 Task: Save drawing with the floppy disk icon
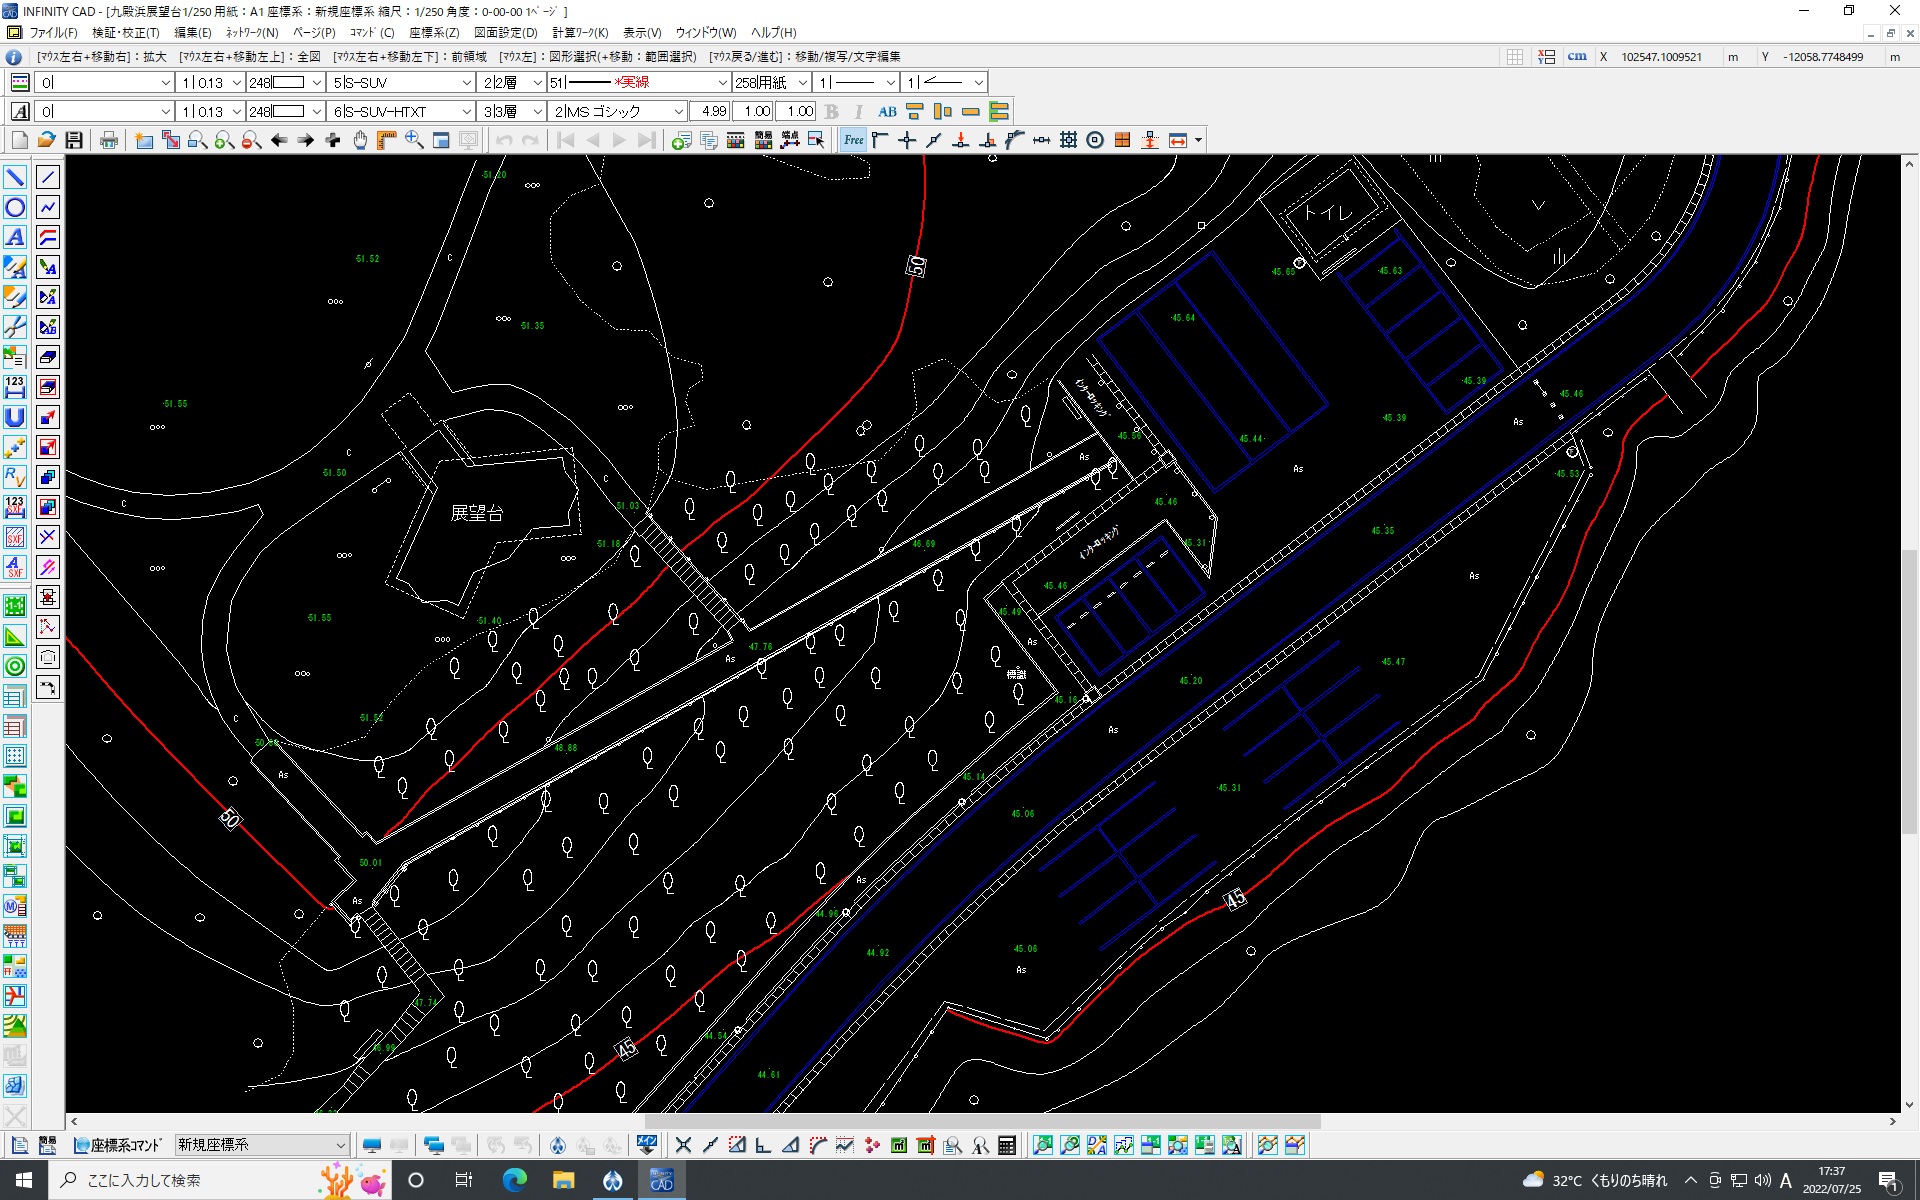point(74,140)
